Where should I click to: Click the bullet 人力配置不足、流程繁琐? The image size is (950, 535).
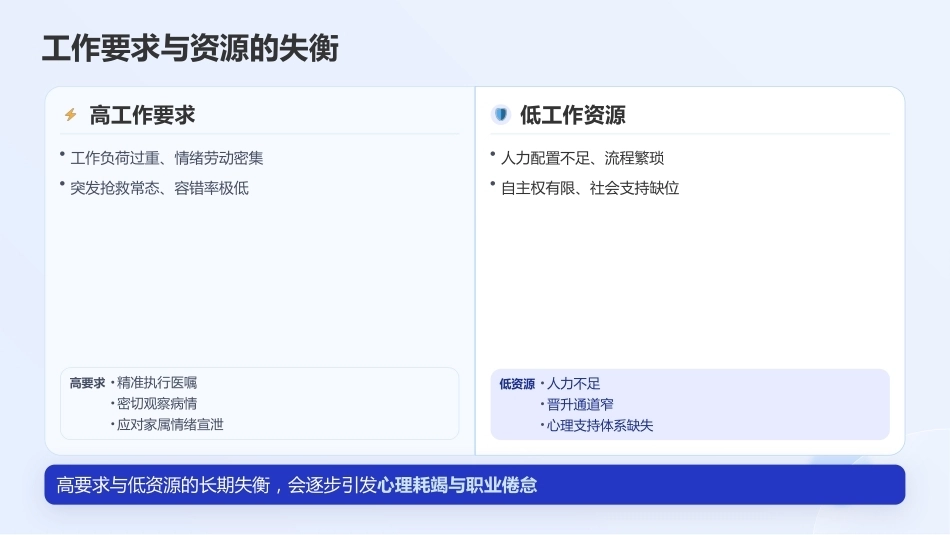click(582, 158)
